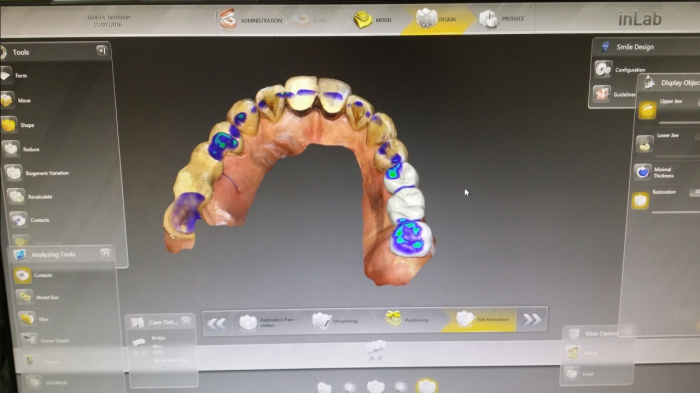This screenshot has width=700, height=393.
Task: Toggle the Model Box analyzing tool
Action: pyautogui.click(x=38, y=297)
